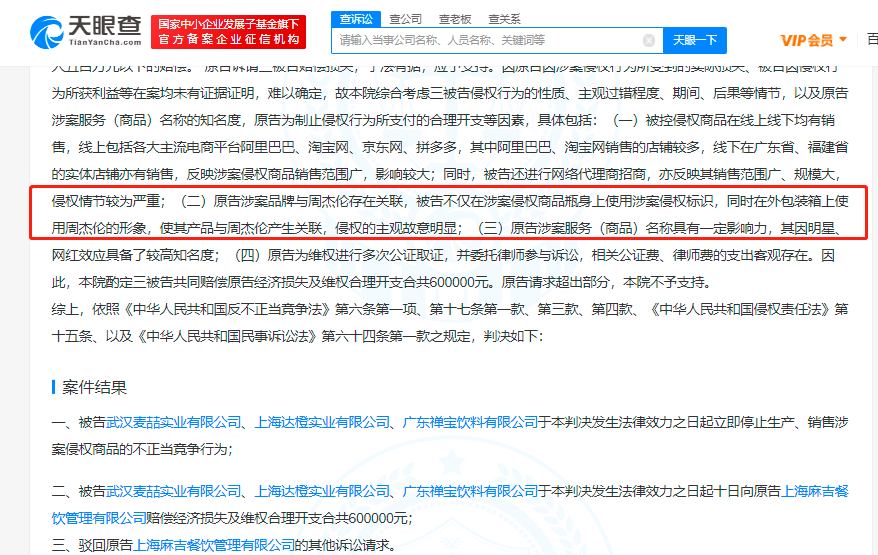Click the 天眼一下 search button
Viewport: 878px width, 555px height.
(x=695, y=40)
